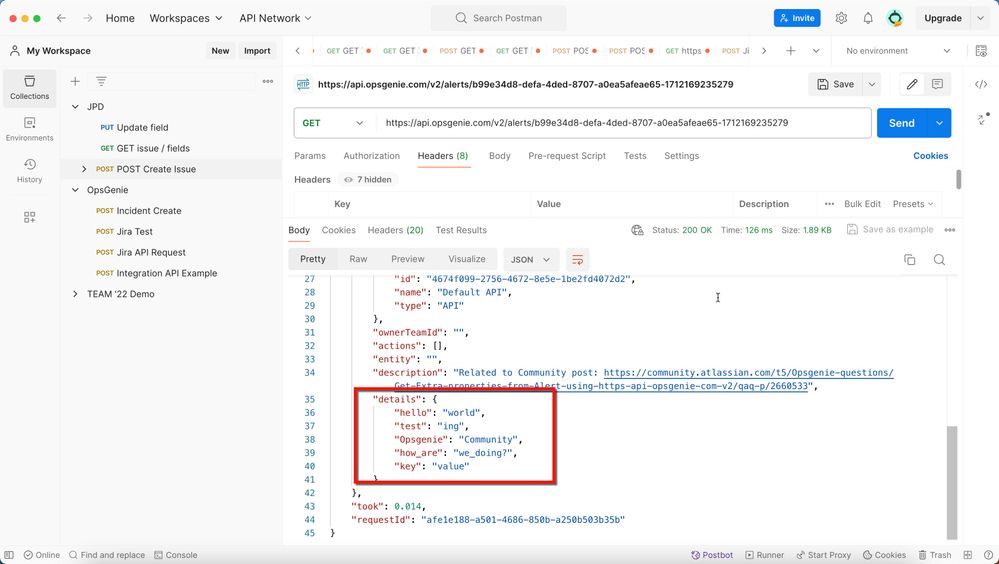Open the Save options arrow

pos(872,84)
